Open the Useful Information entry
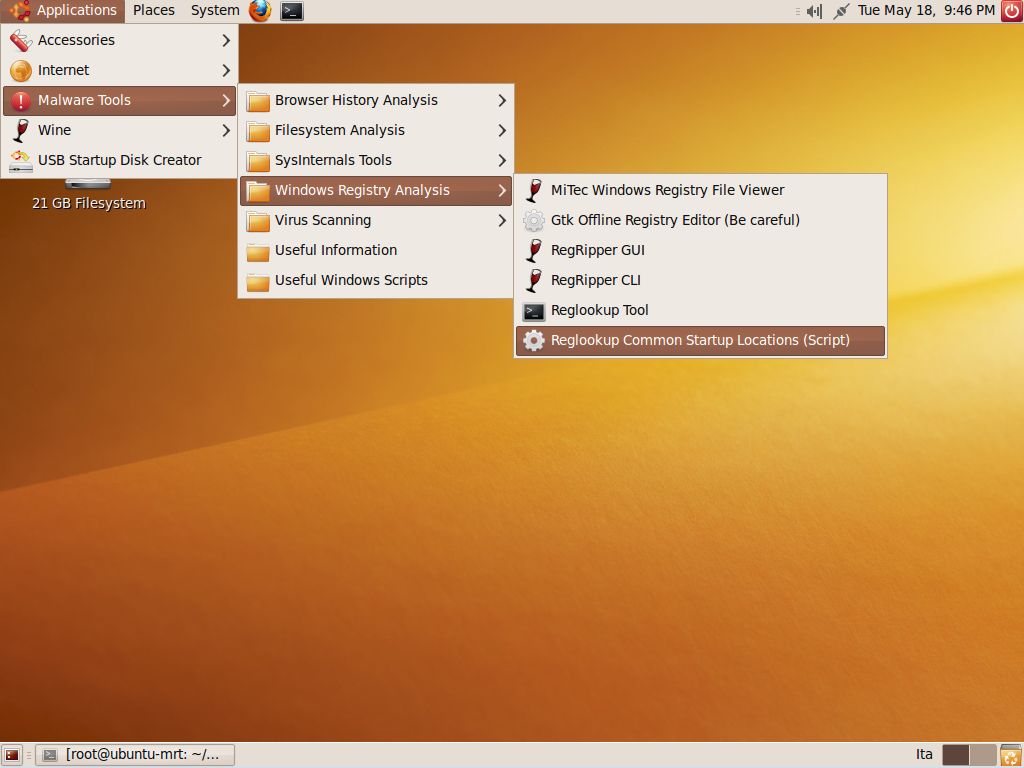The height and width of the screenshot is (768, 1024). pos(376,251)
